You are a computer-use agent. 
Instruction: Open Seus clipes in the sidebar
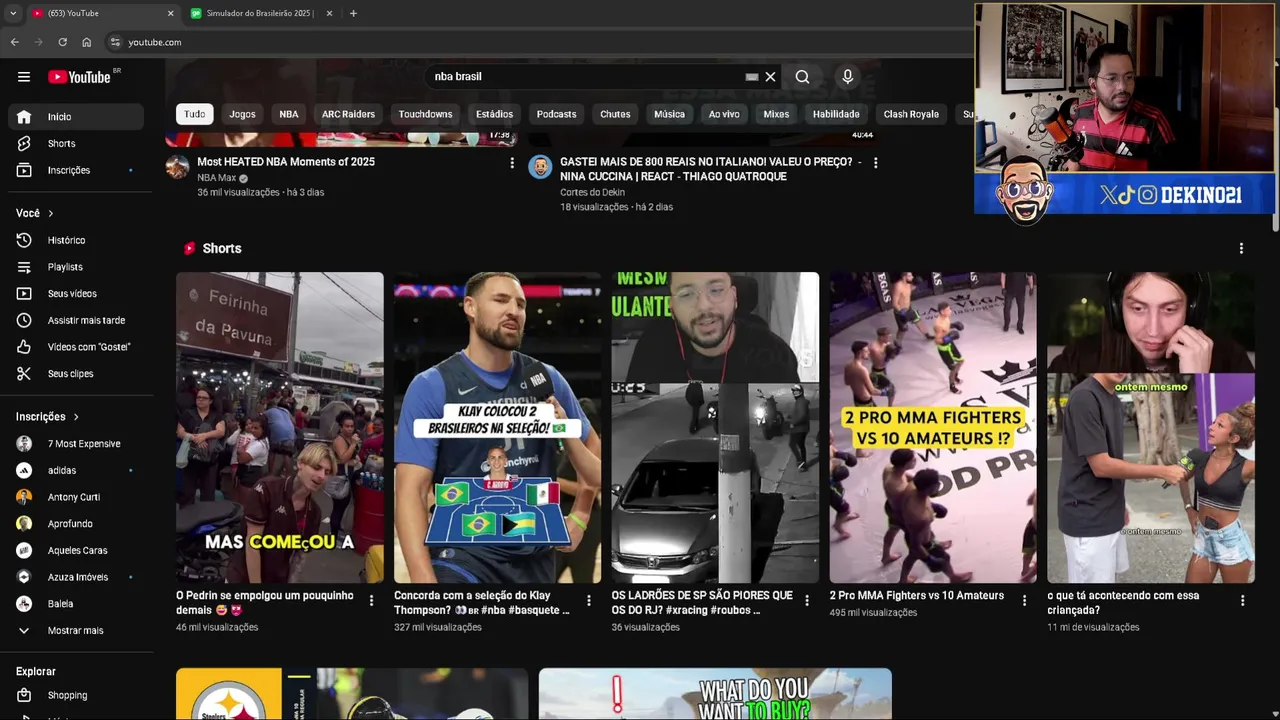click(x=76, y=374)
